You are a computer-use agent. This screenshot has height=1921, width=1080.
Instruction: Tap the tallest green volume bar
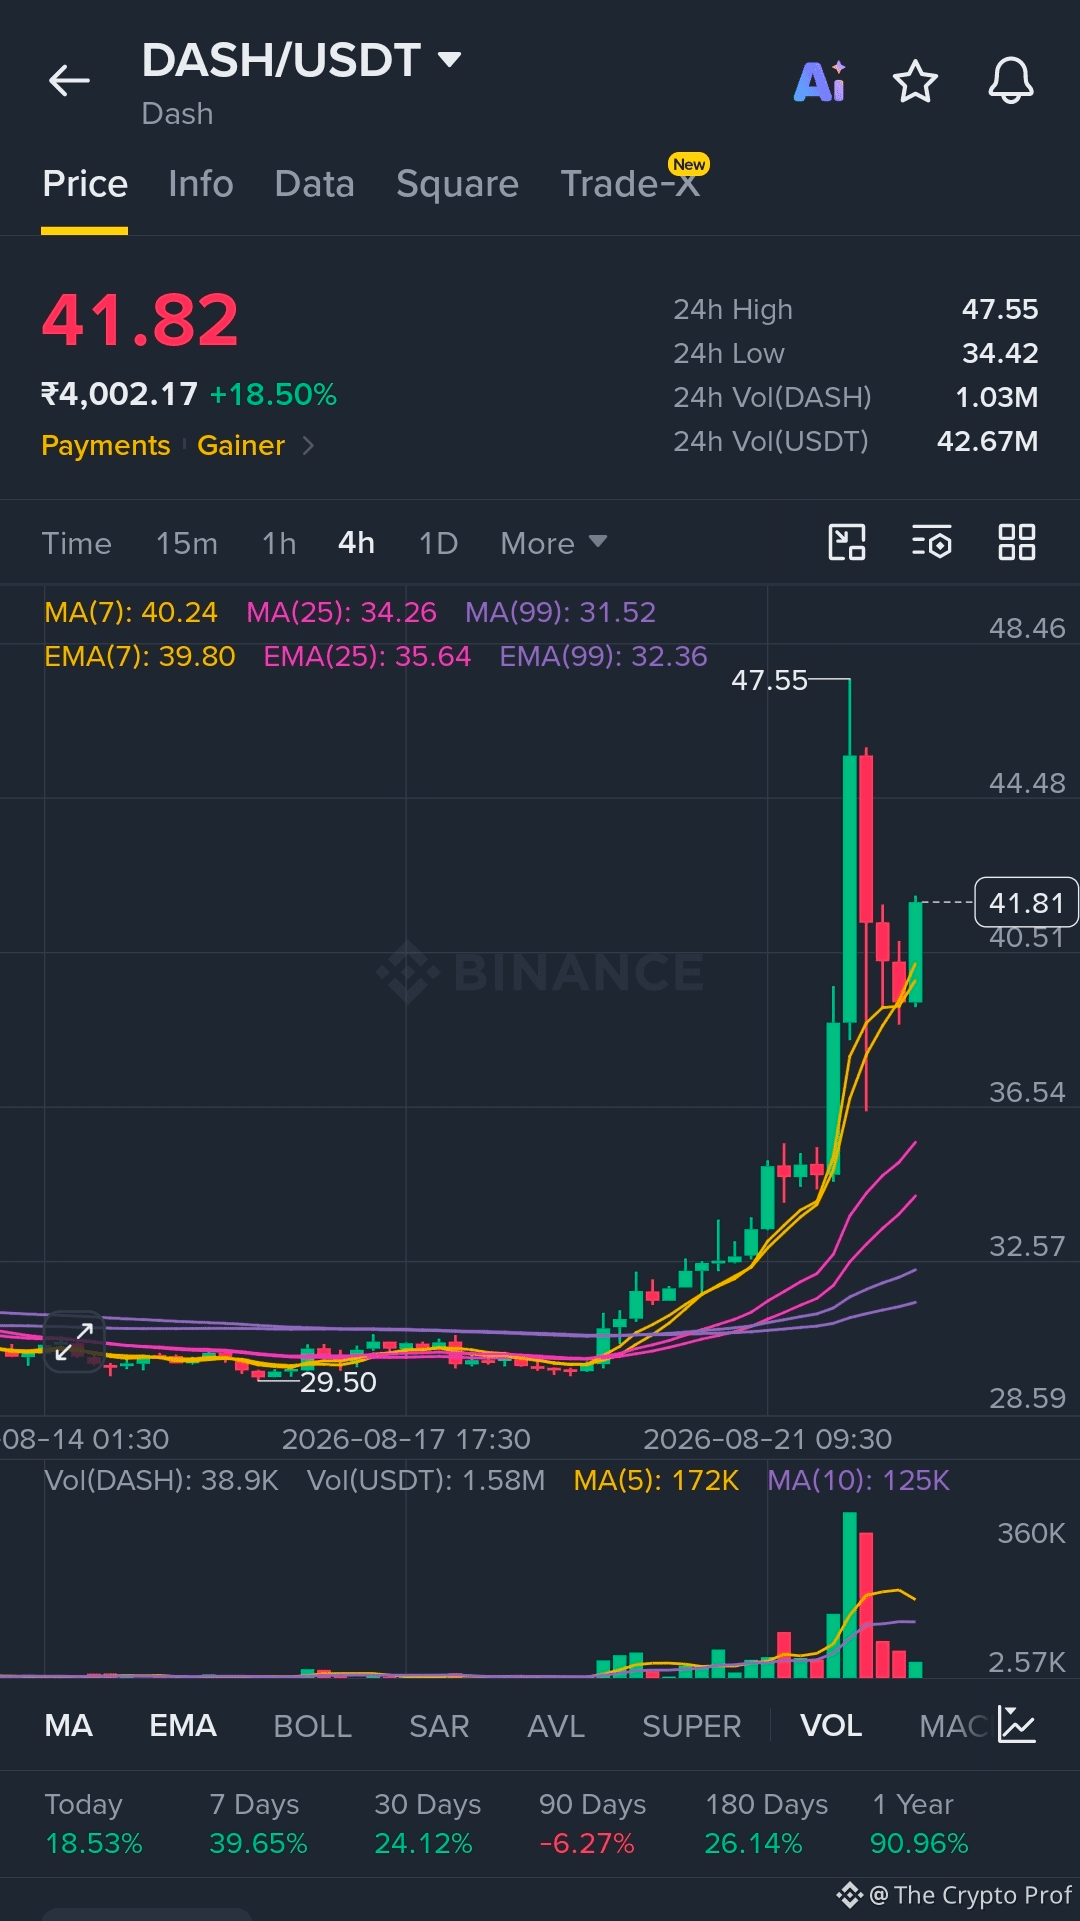849,1595
